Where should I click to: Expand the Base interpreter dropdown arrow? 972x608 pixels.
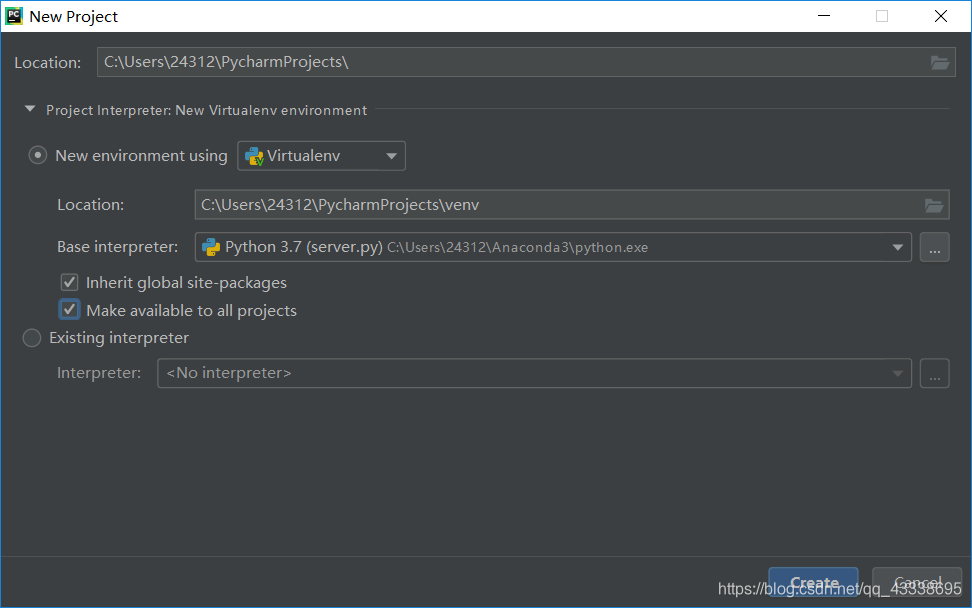coord(897,247)
